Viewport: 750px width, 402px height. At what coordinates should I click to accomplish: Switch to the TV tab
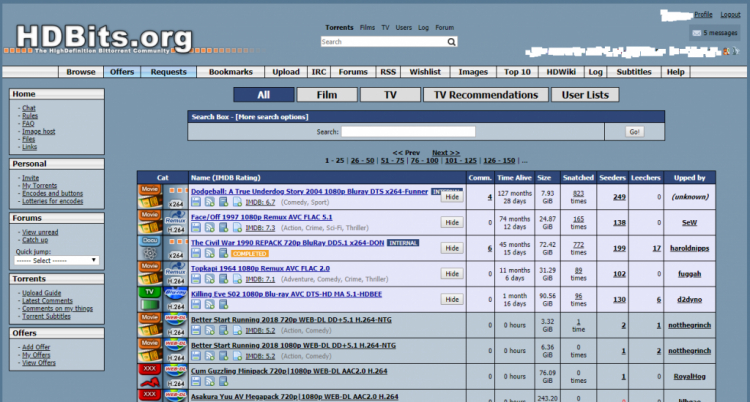point(390,95)
